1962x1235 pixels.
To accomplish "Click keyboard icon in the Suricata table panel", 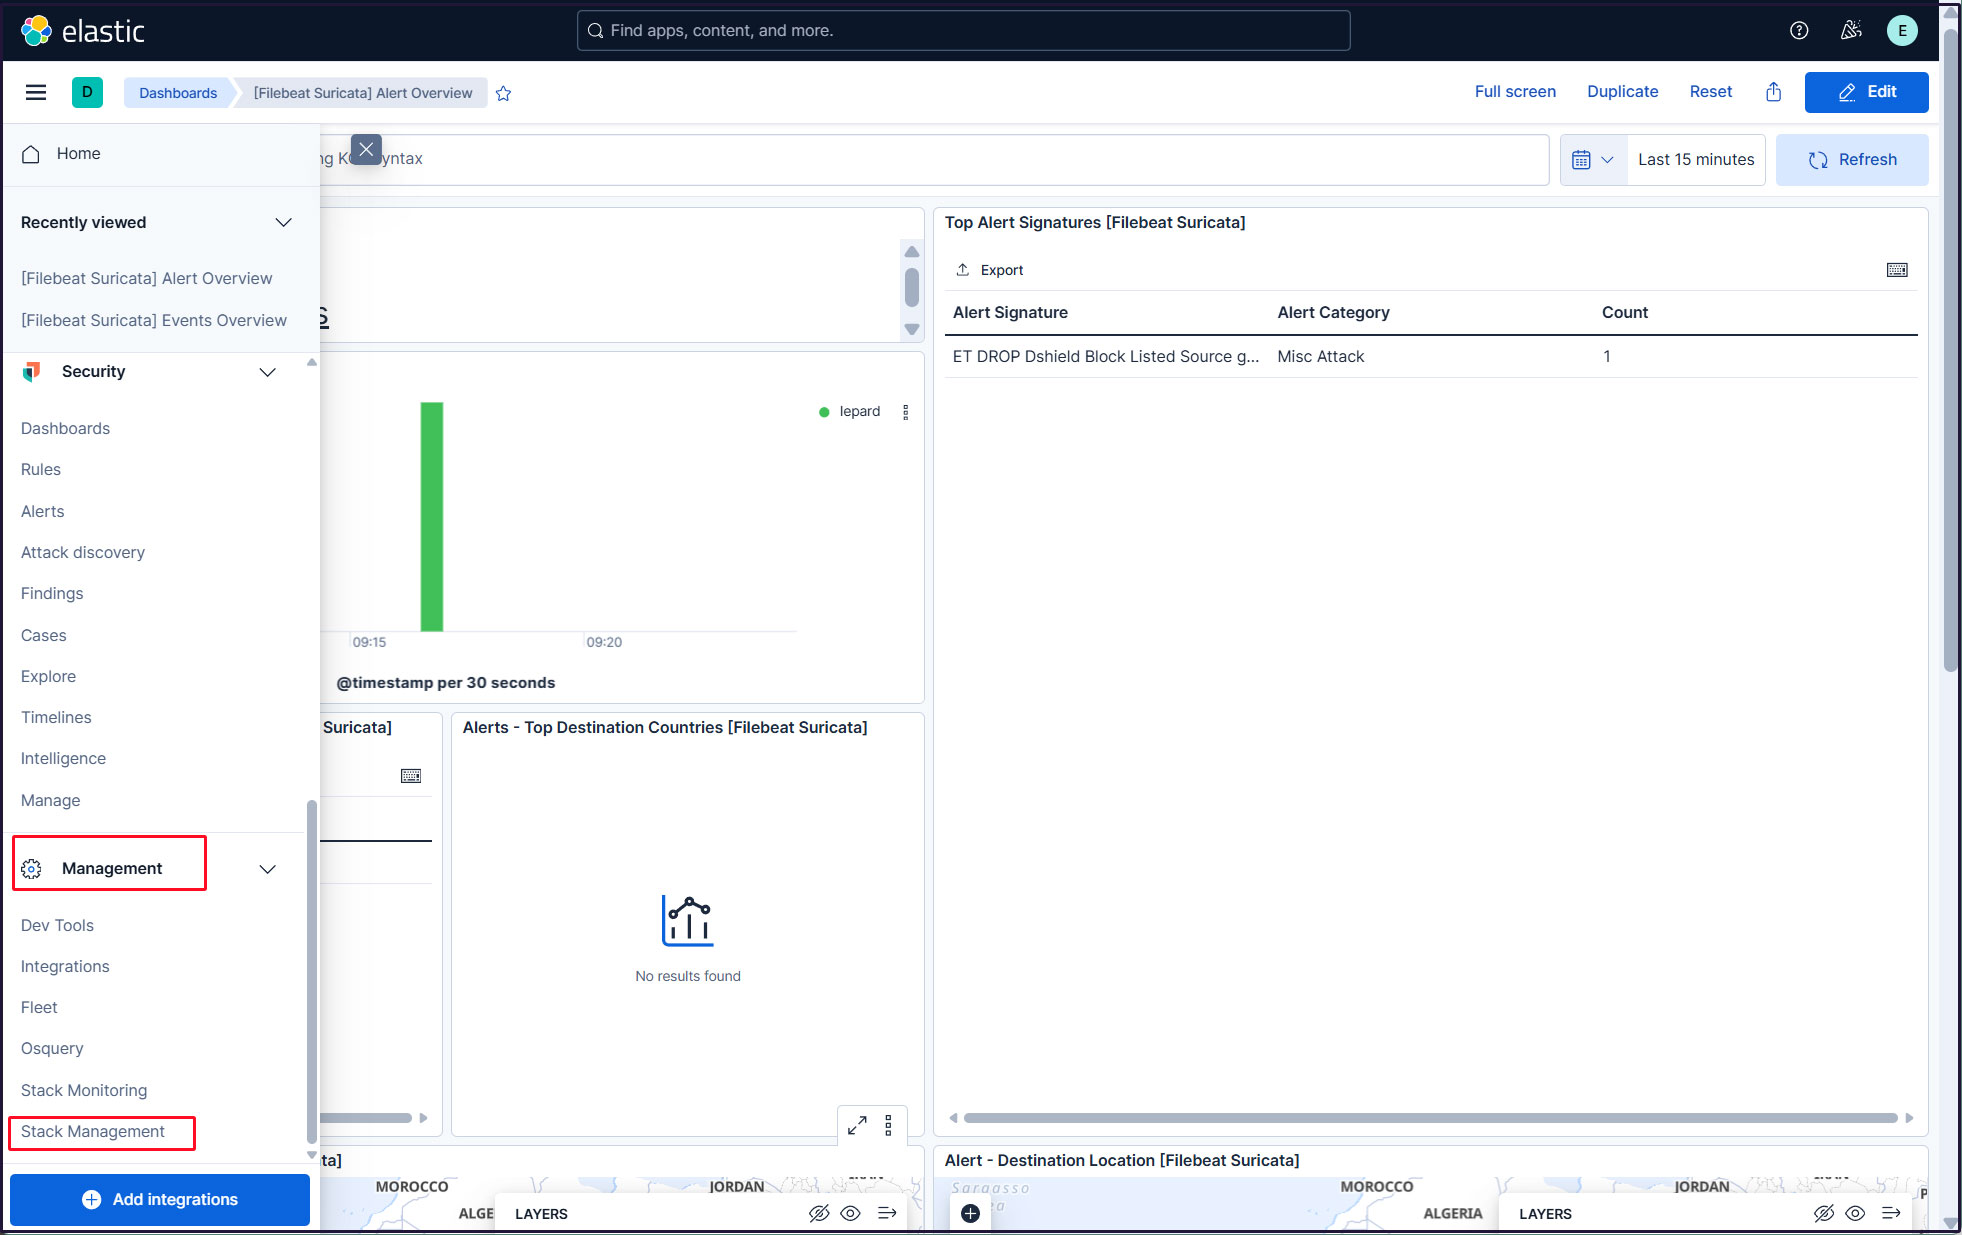I will (411, 776).
